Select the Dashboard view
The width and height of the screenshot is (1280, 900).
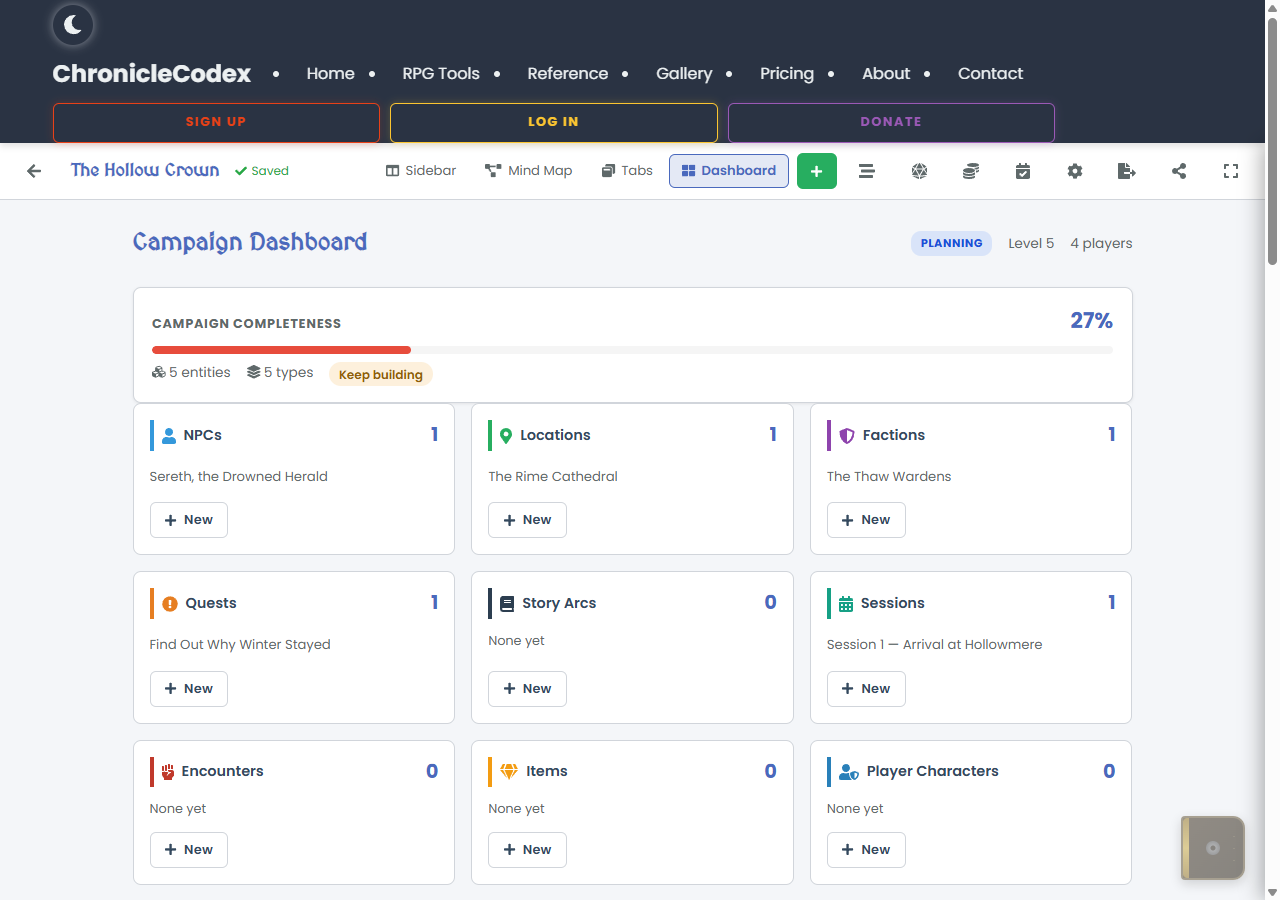coord(729,171)
